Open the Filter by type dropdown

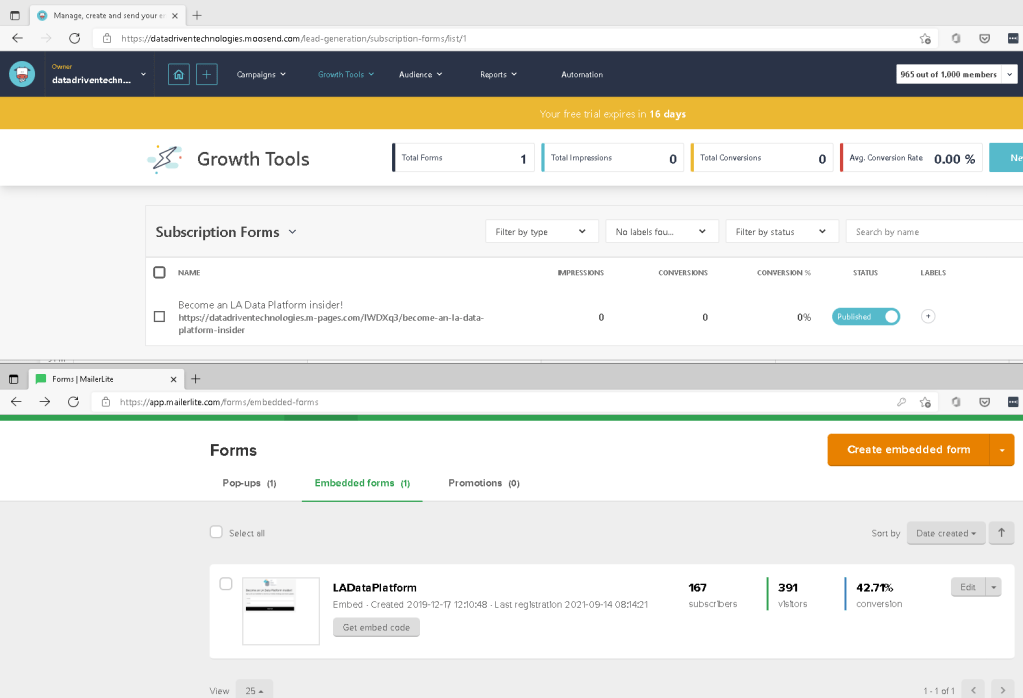tap(541, 231)
